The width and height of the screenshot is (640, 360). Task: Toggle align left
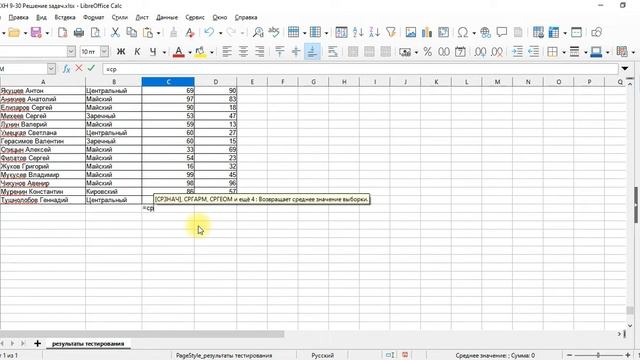(227, 51)
